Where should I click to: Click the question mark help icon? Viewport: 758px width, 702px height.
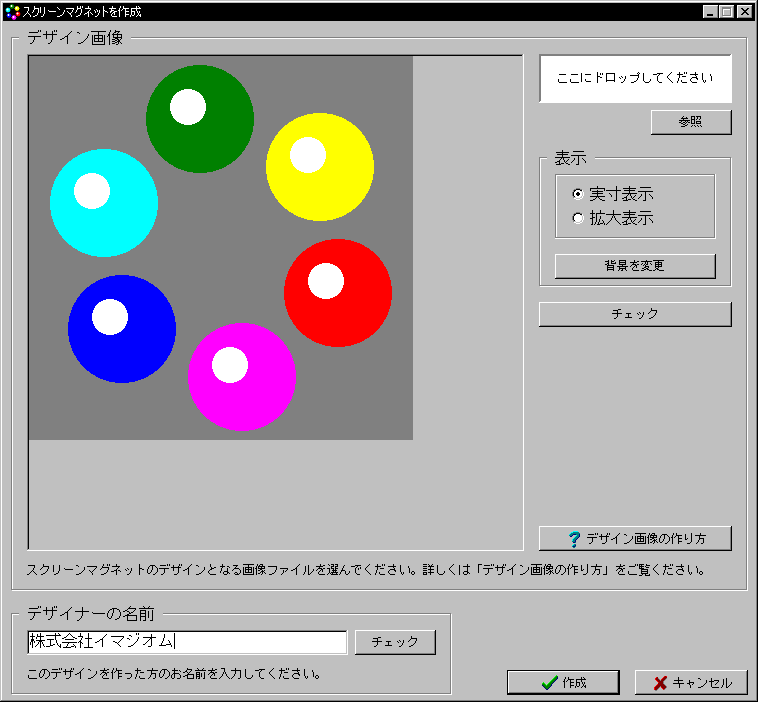pyautogui.click(x=573, y=539)
